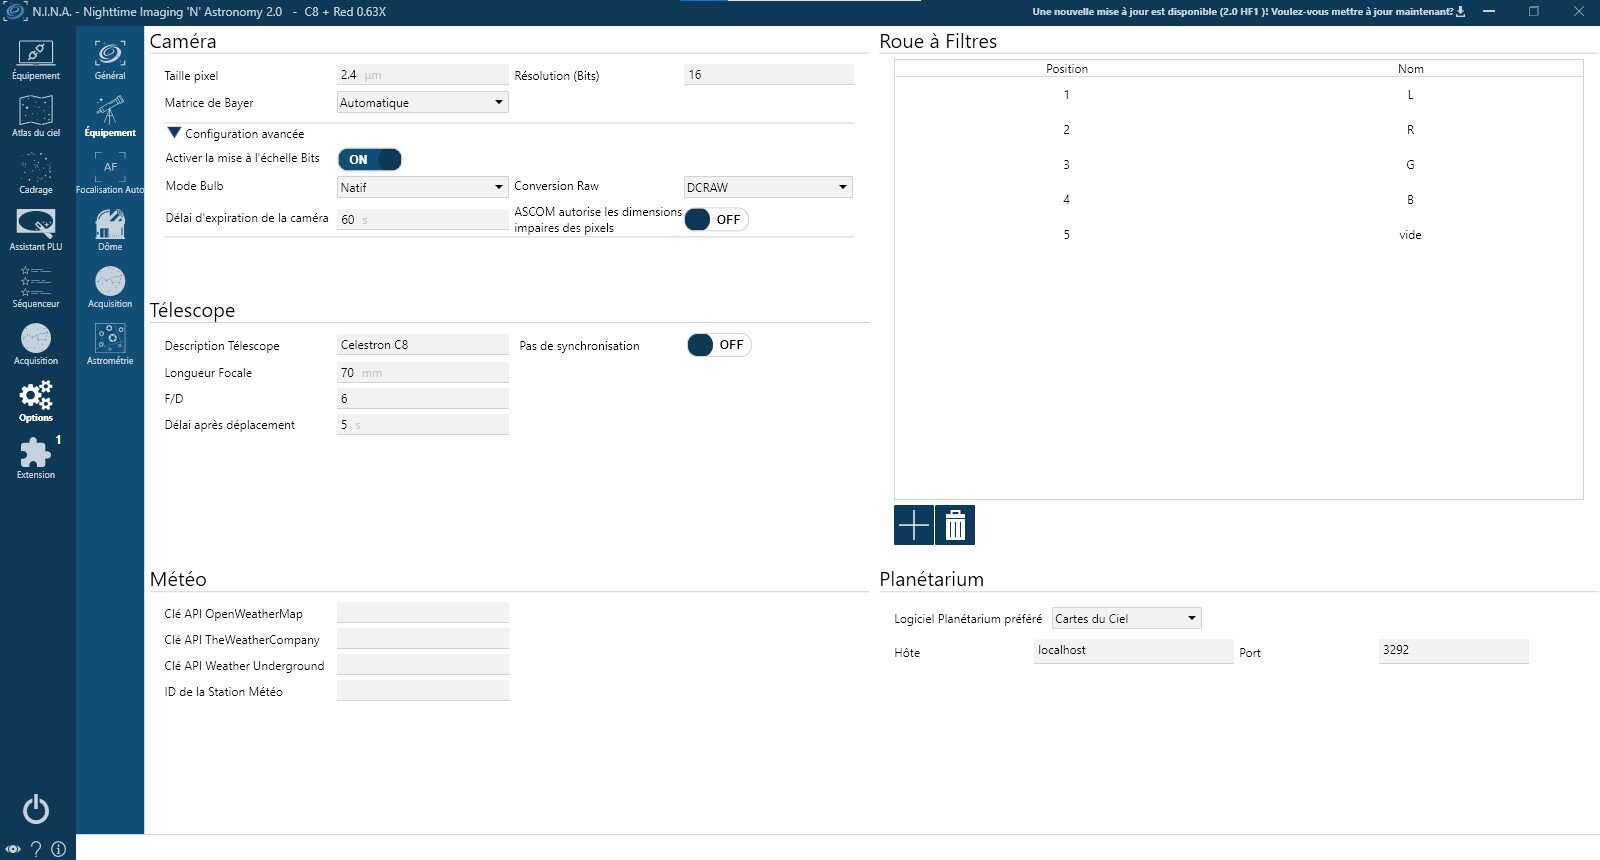Open Conversion Raw DCRAW dropdown
This screenshot has width=1600, height=860.
pyautogui.click(x=768, y=187)
